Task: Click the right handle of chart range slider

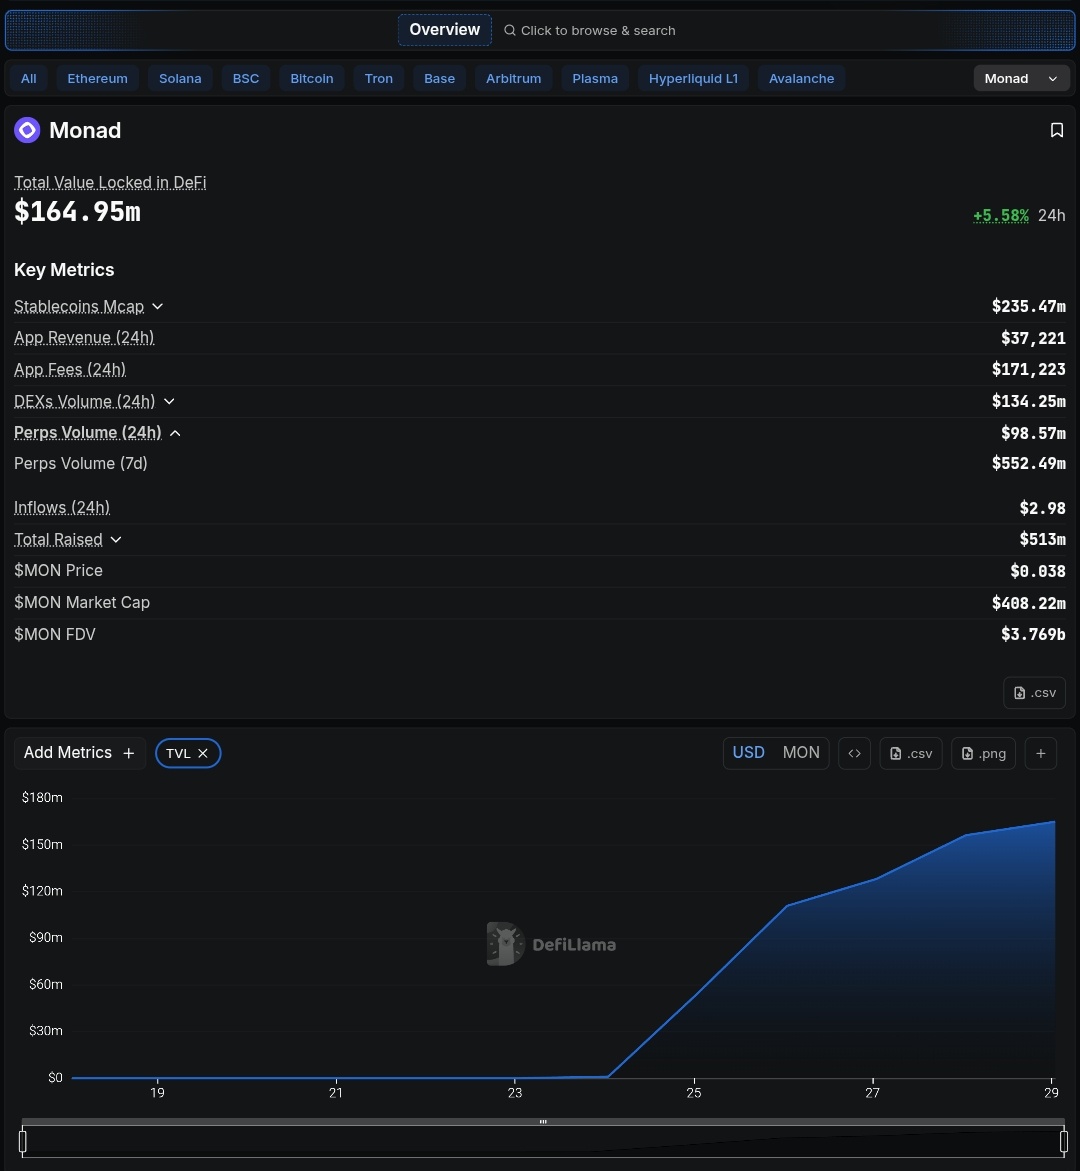Action: coord(1064,1141)
